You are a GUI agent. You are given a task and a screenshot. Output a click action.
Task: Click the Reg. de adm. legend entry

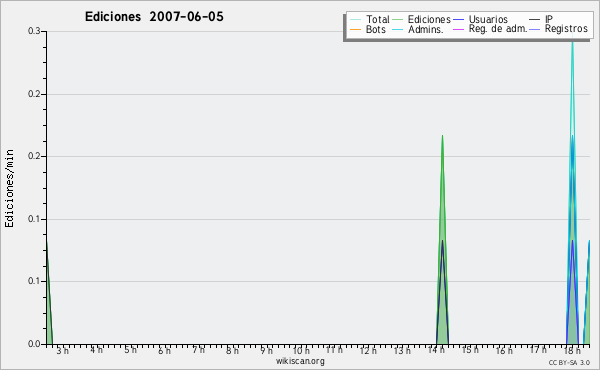pyautogui.click(x=491, y=29)
